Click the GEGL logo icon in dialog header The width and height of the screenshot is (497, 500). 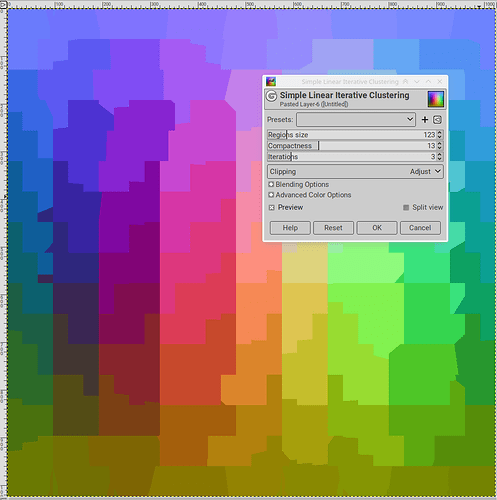pyautogui.click(x=271, y=96)
